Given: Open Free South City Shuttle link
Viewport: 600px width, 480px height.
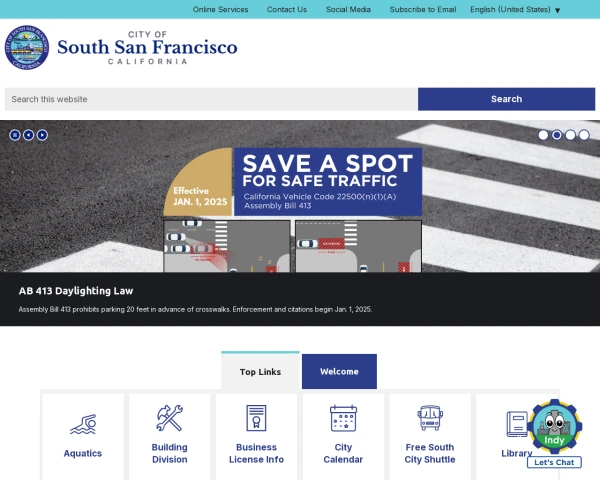Looking at the screenshot, I should (430, 453).
